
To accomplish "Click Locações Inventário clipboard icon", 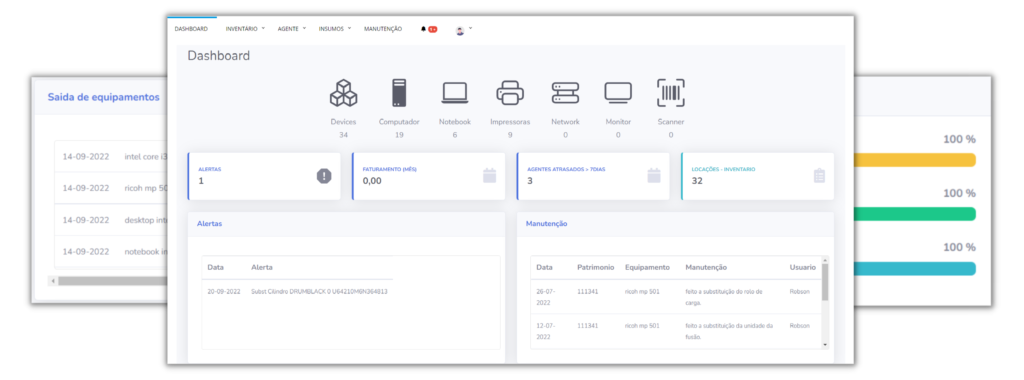I will tap(820, 176).
